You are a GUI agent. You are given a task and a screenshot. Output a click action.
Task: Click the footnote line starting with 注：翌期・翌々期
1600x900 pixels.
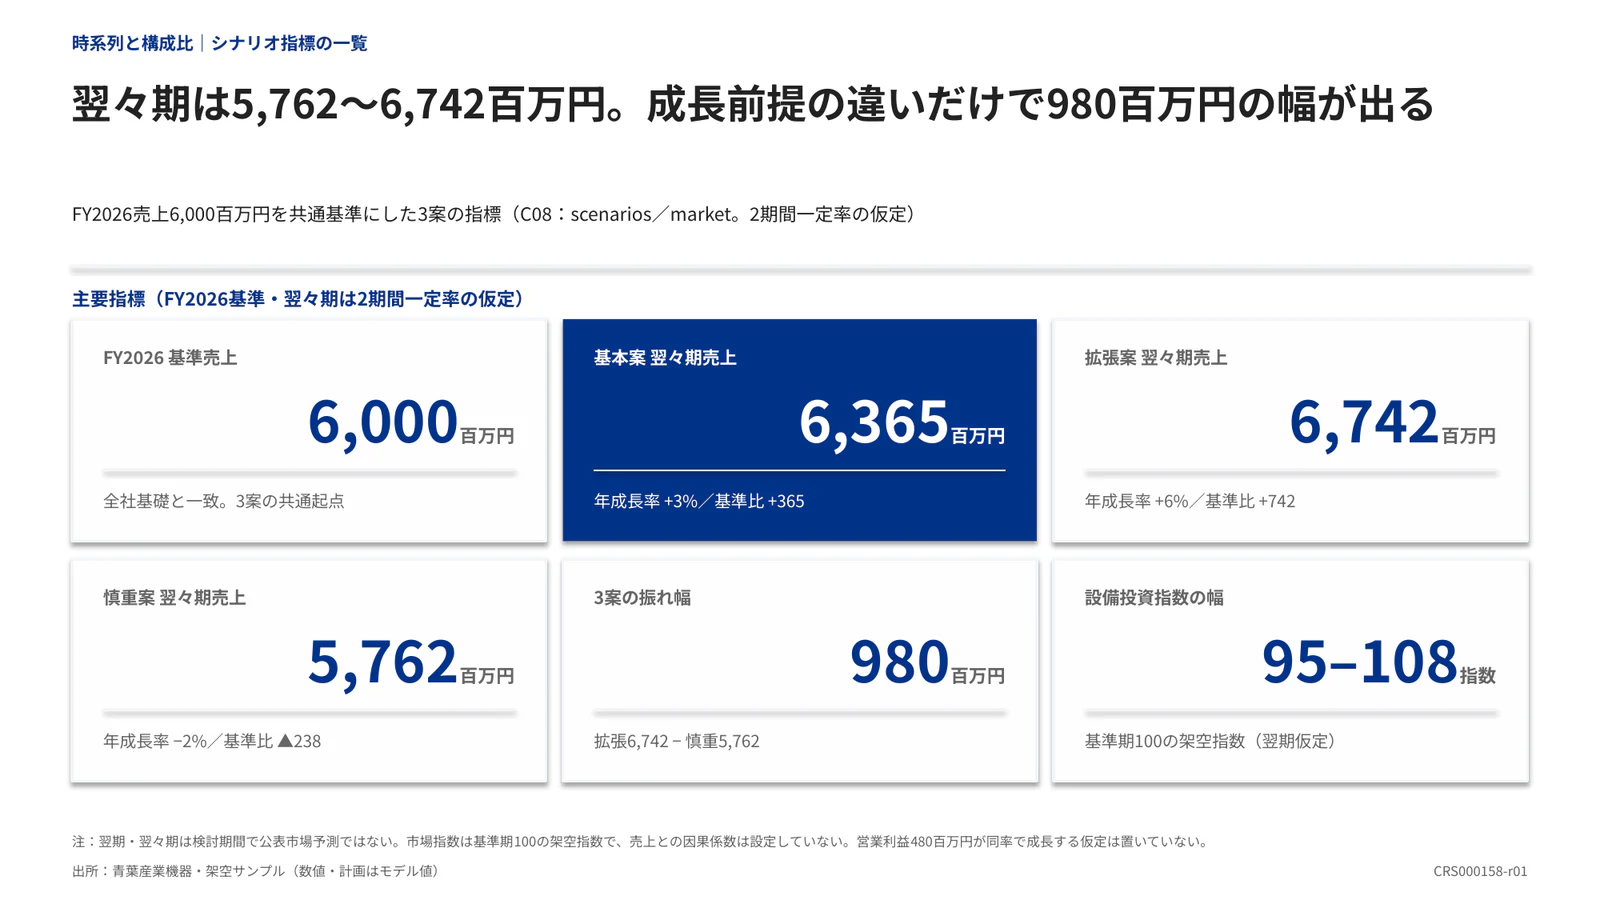click(x=643, y=842)
